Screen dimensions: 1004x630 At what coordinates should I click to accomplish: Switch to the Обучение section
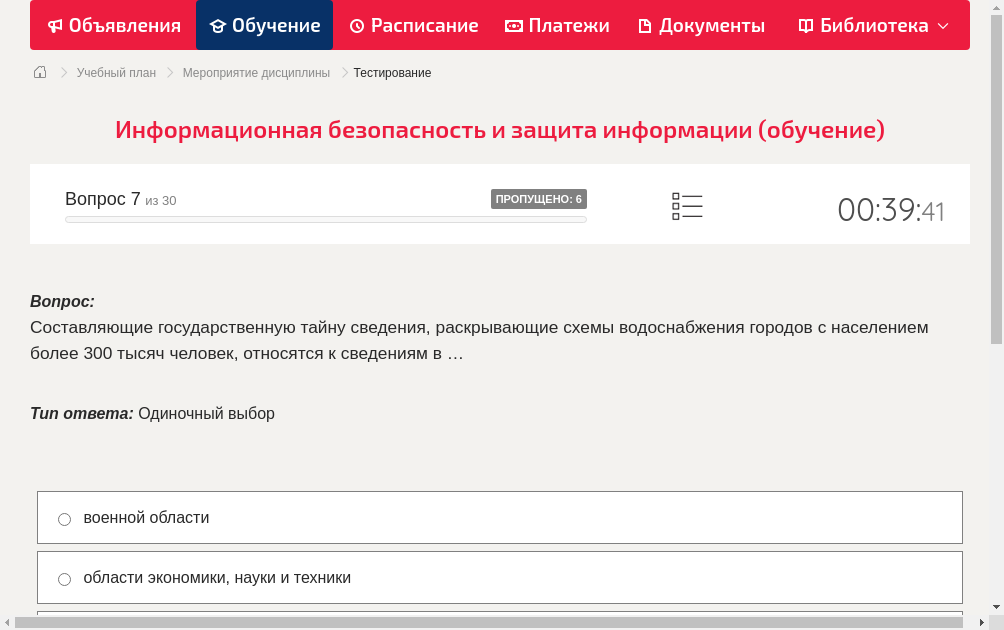point(264,25)
